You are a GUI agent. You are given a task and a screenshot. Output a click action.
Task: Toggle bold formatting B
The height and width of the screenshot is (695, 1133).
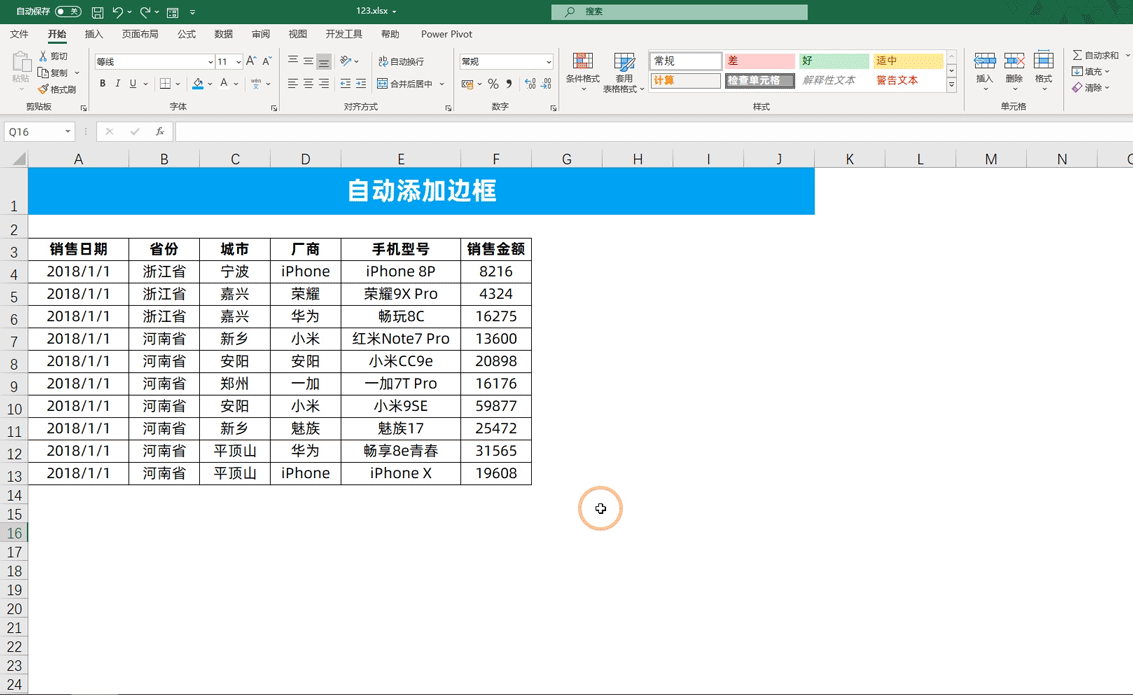pos(103,84)
